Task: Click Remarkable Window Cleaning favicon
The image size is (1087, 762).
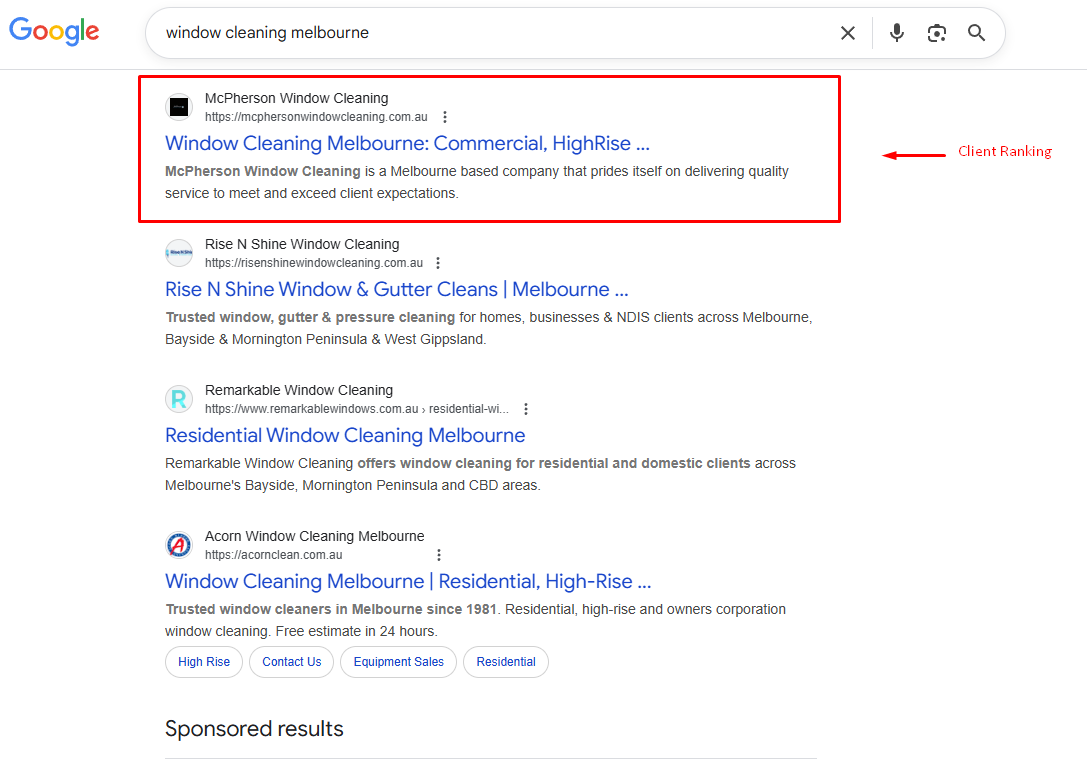Action: click(x=179, y=399)
